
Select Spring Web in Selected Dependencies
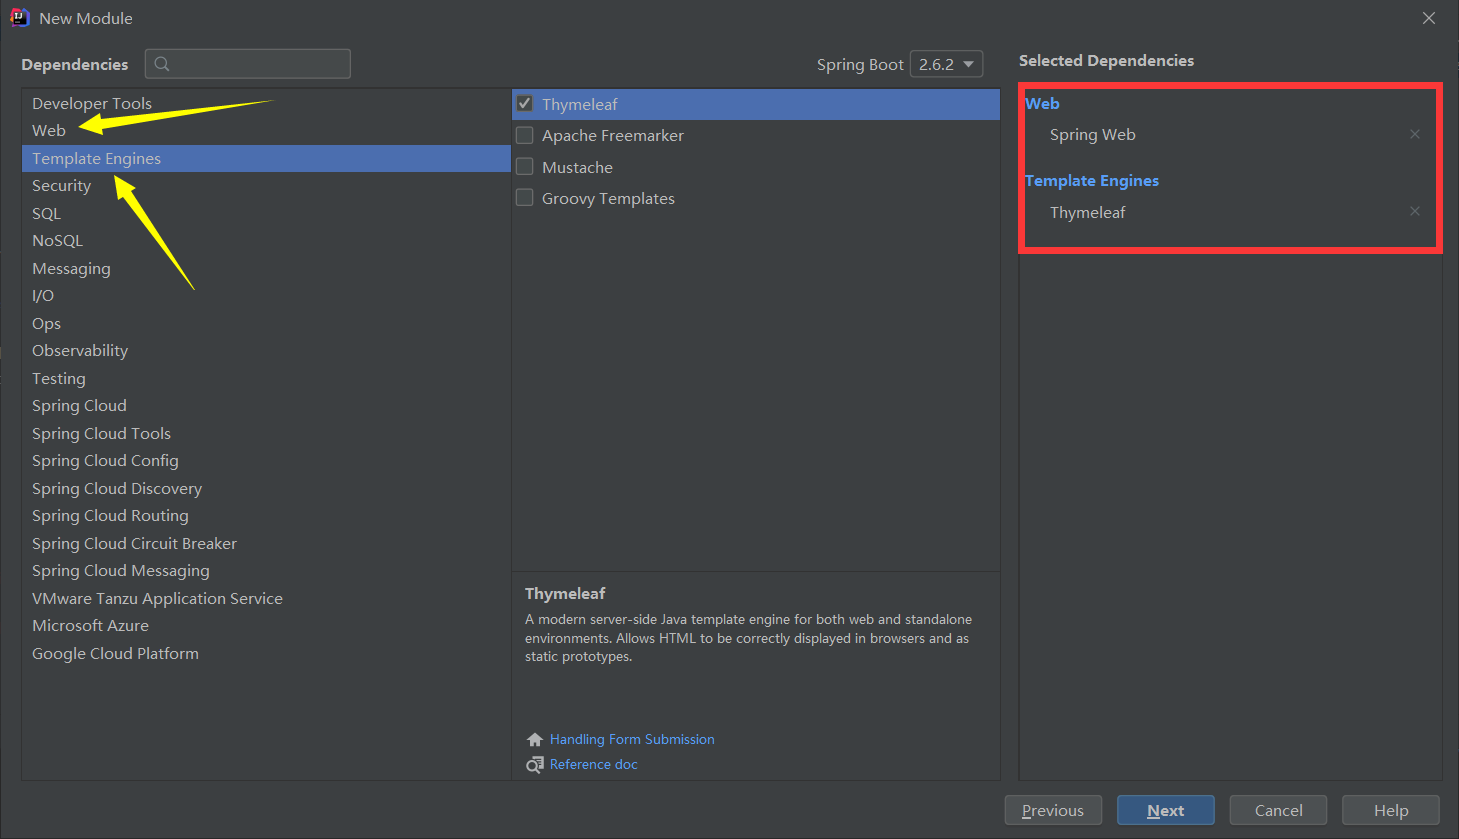1093,135
